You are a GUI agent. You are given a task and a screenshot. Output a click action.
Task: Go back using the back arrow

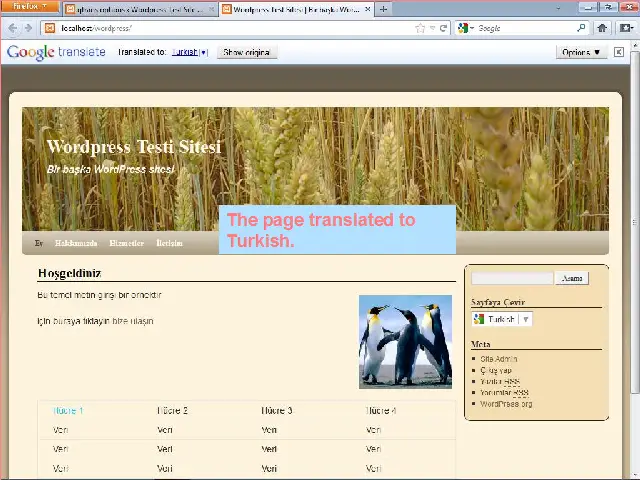point(13,28)
